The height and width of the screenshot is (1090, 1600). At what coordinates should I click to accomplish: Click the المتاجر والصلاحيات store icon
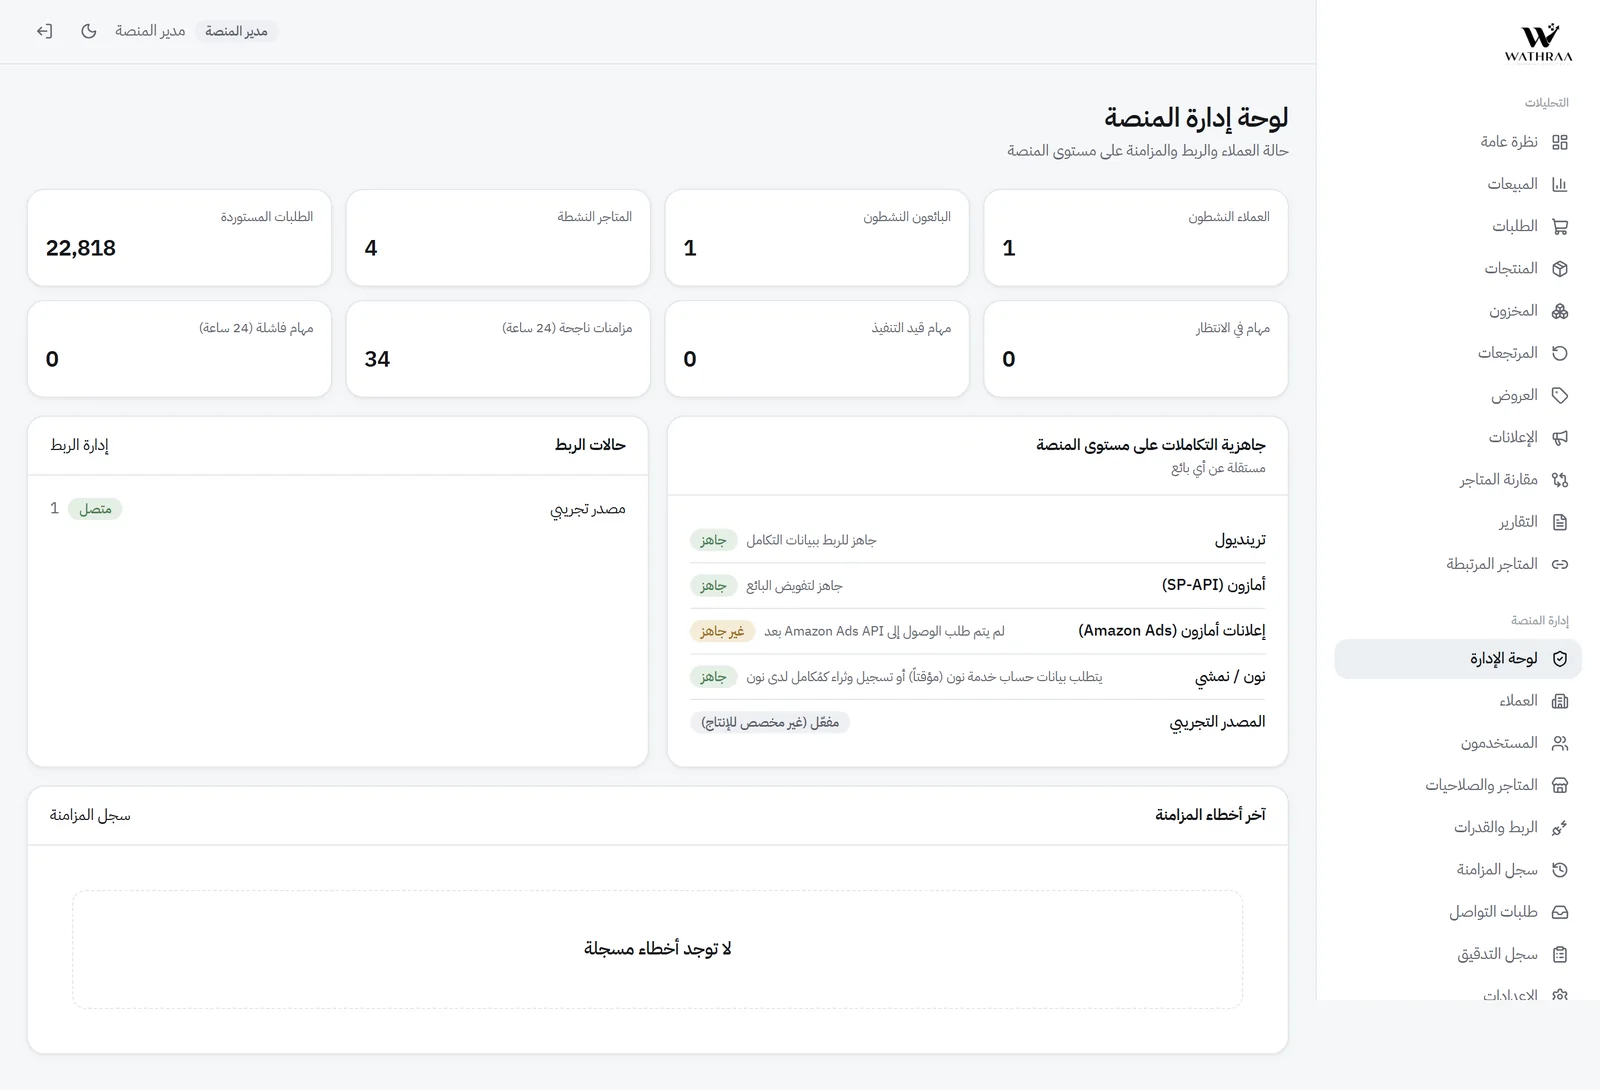coord(1560,785)
